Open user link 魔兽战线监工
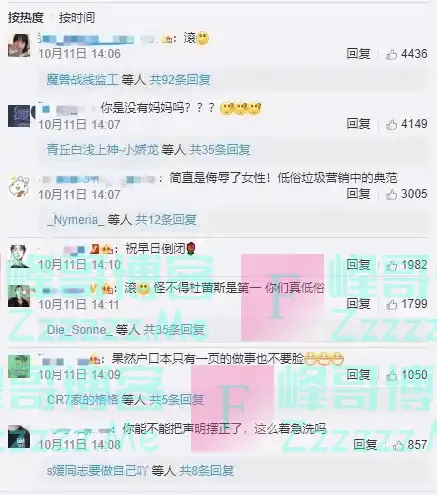 click(x=82, y=80)
